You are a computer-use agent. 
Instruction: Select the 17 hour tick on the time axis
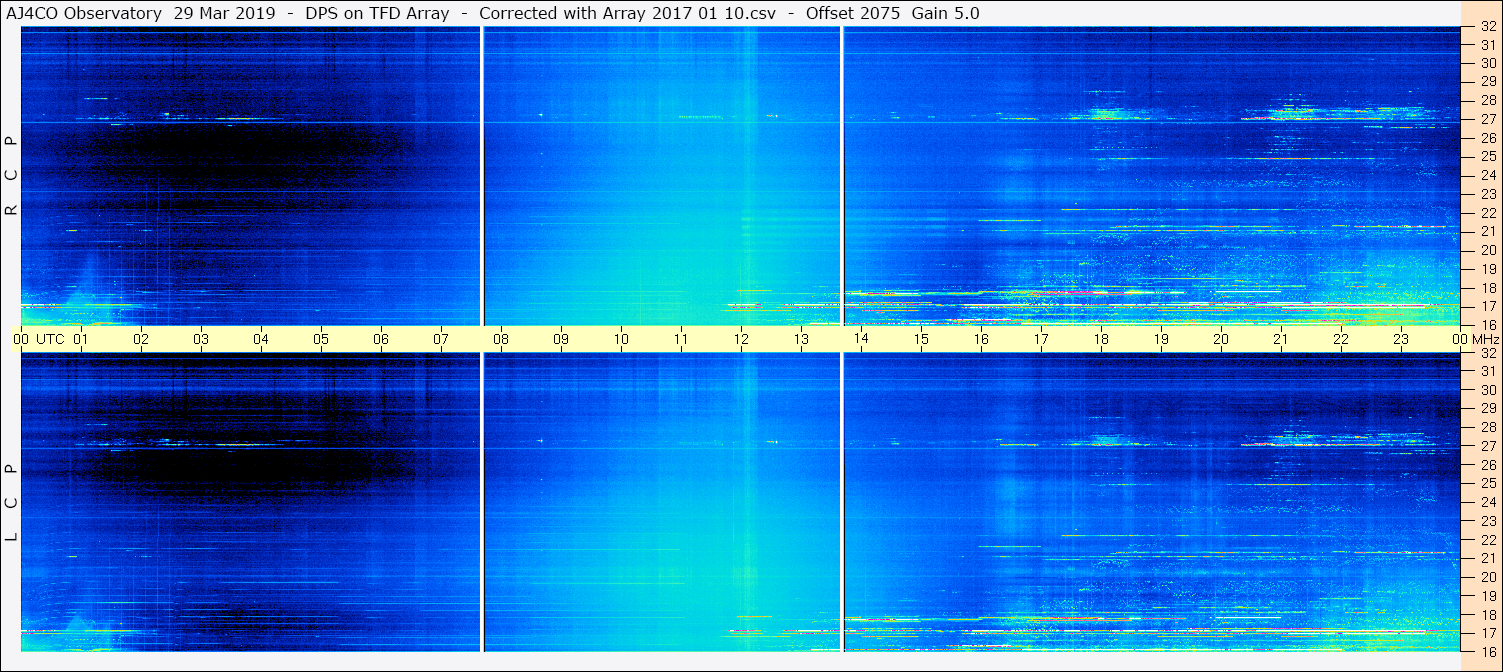[1041, 339]
